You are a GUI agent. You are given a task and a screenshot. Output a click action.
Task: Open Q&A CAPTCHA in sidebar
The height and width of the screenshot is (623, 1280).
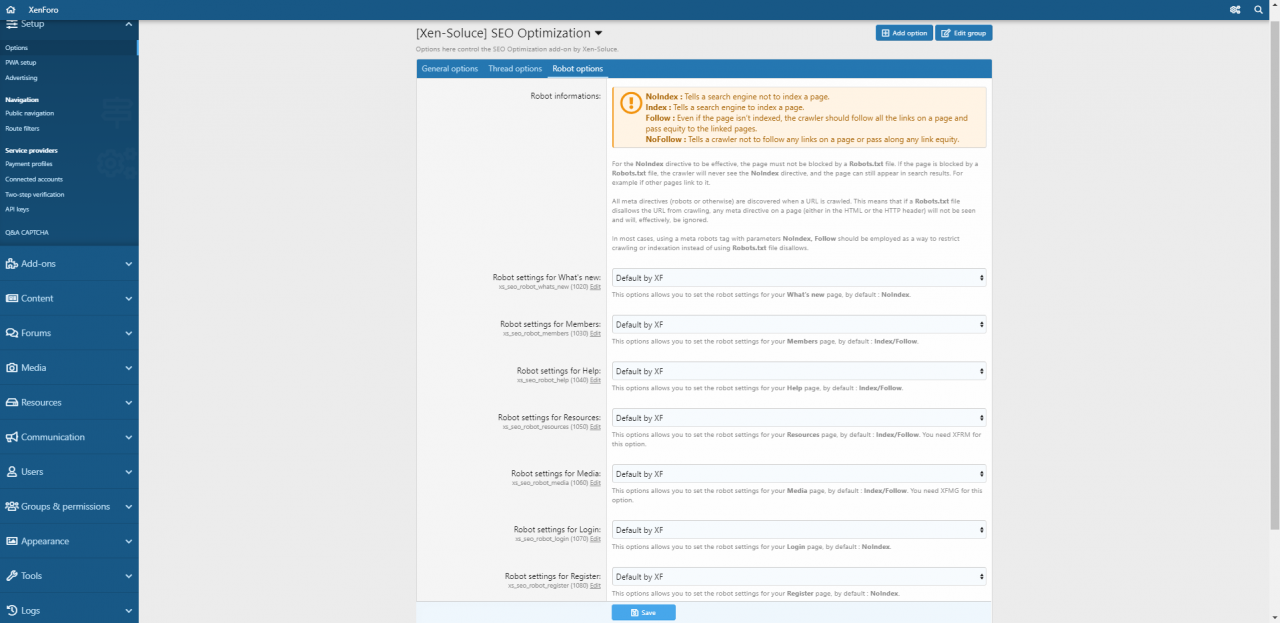tap(68, 232)
